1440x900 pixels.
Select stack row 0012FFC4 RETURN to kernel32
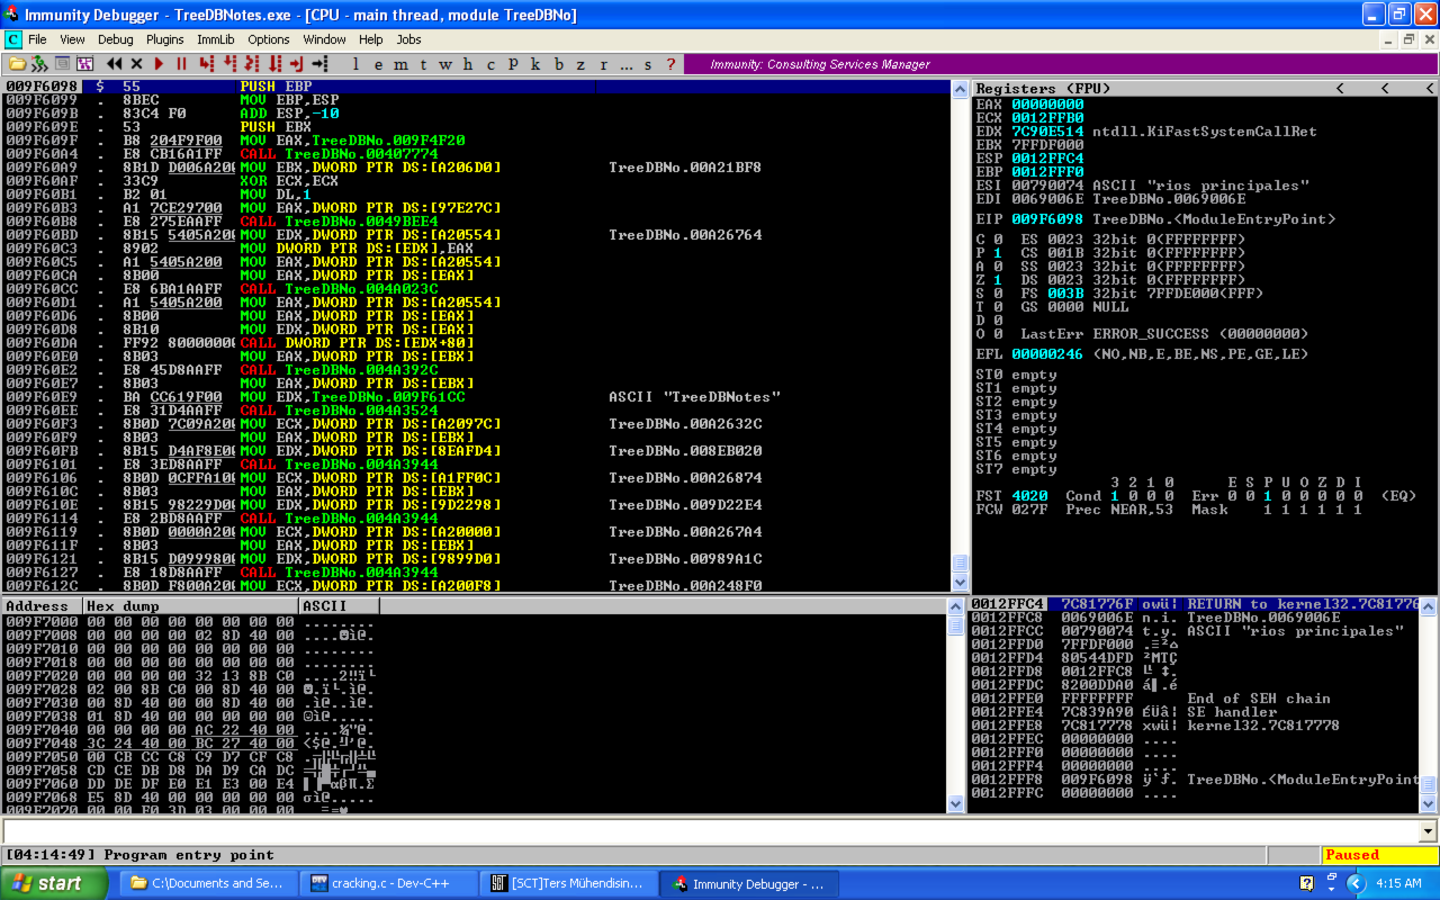click(x=1194, y=604)
